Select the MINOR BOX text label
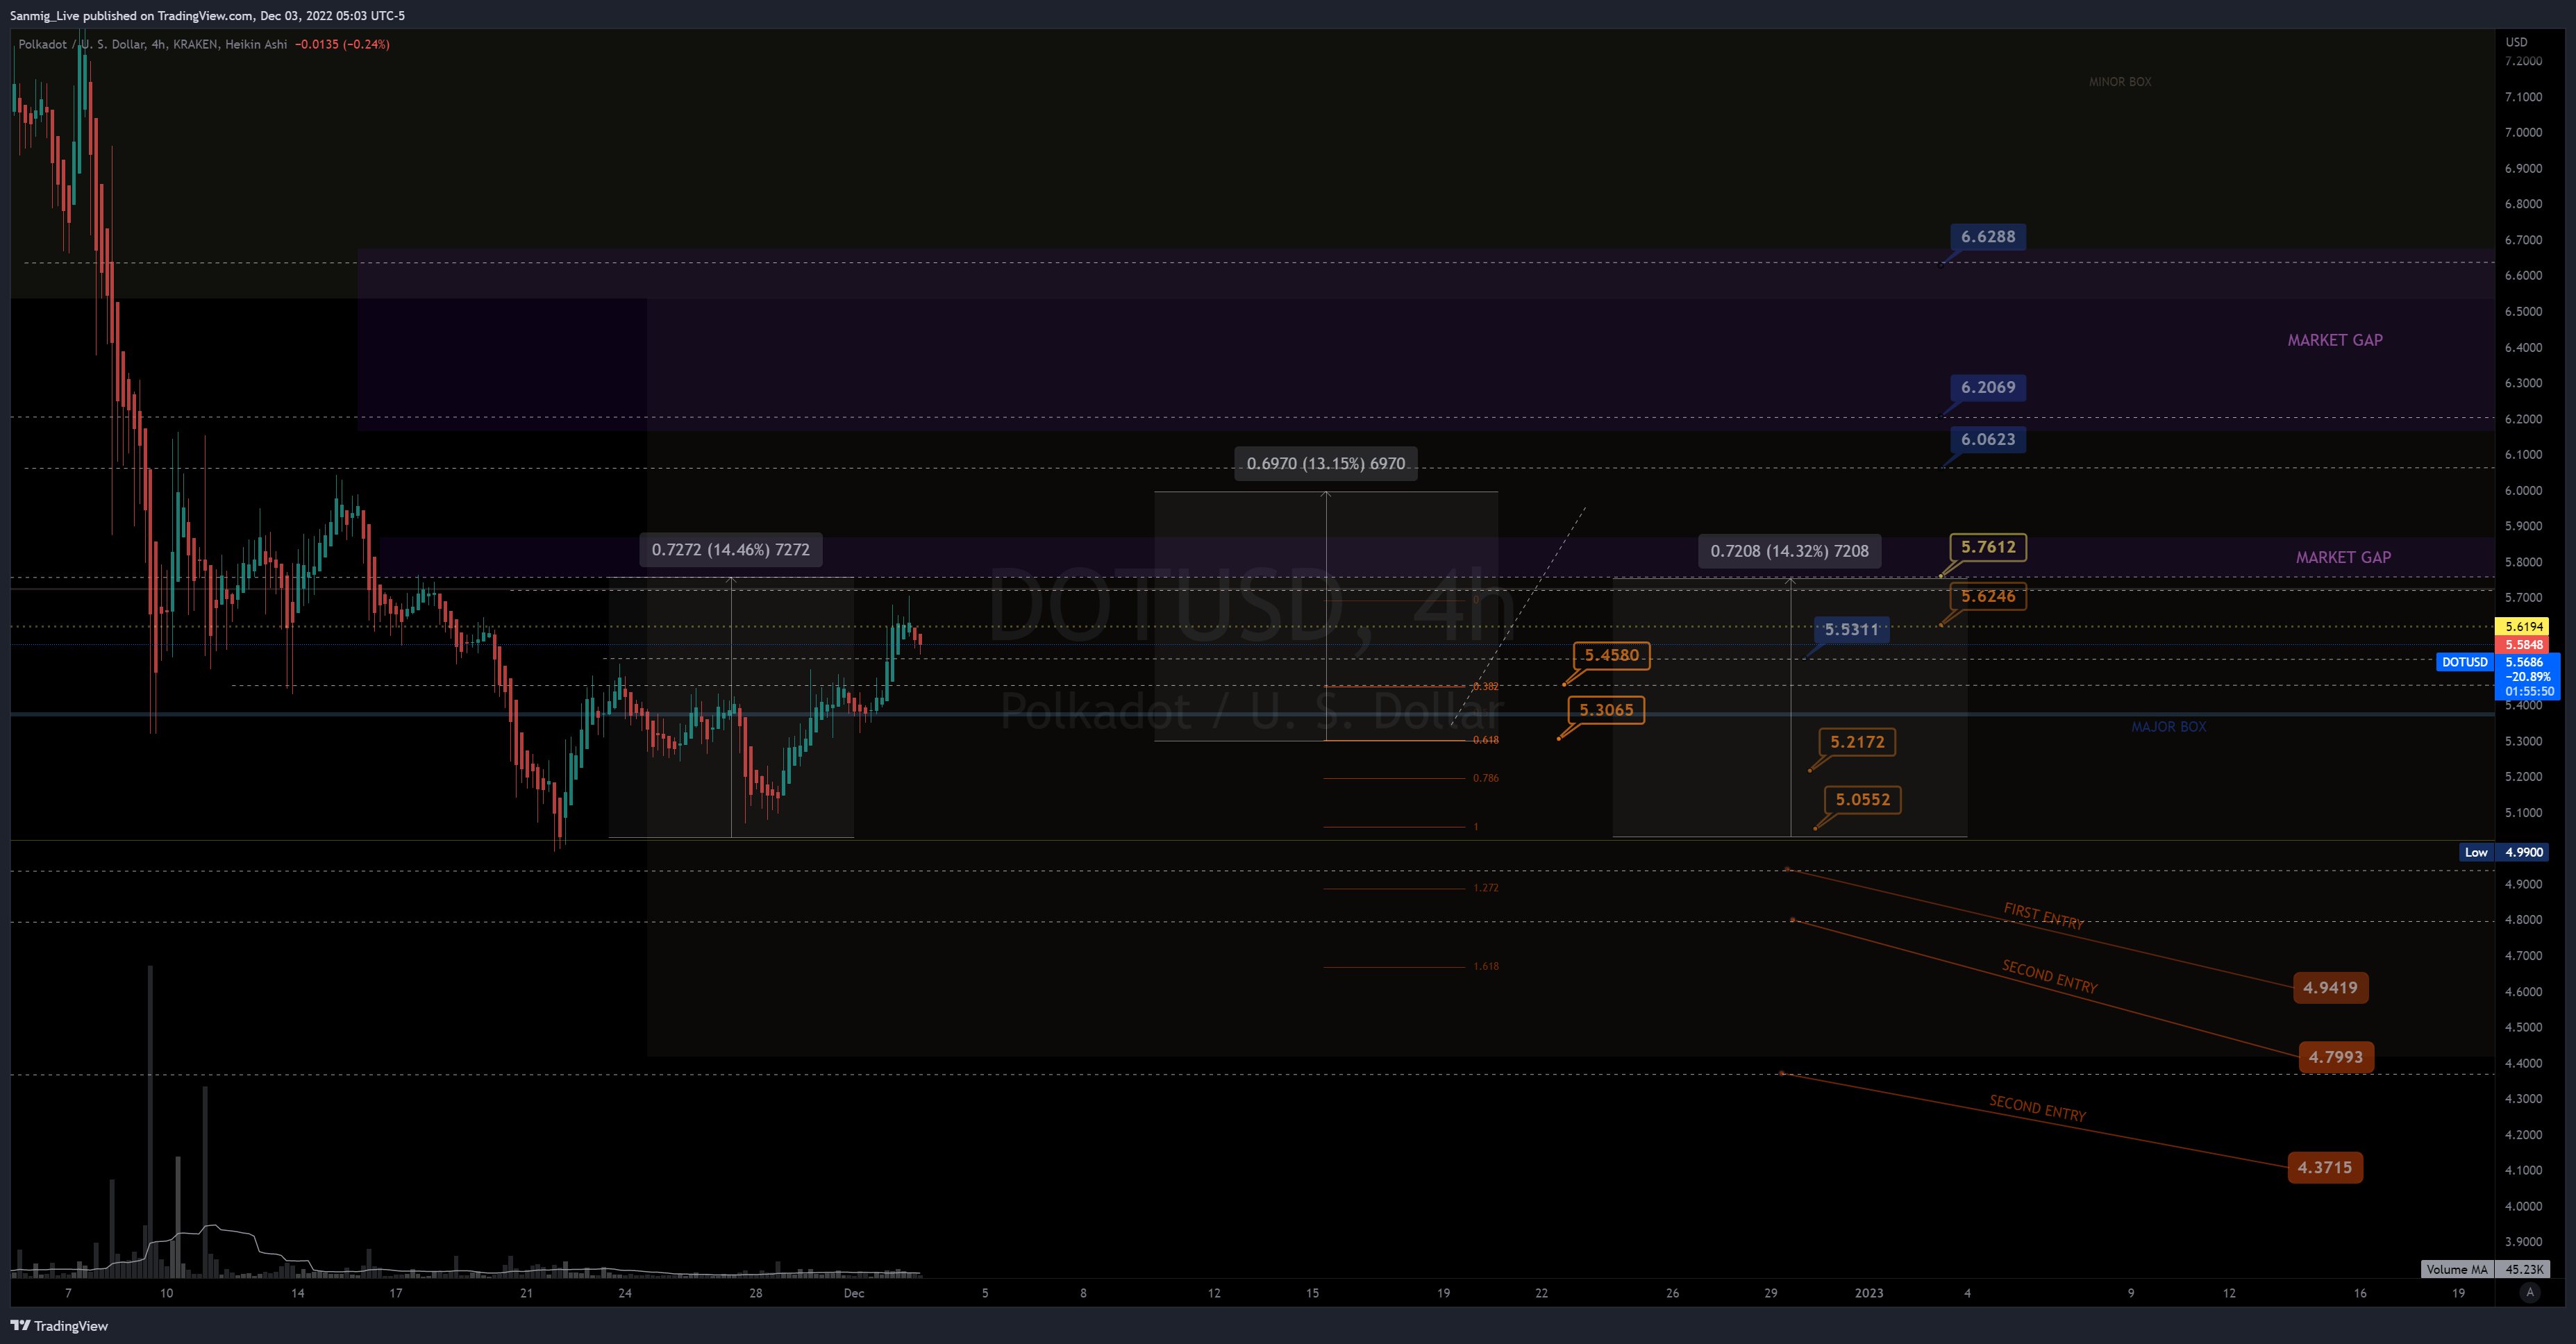Image resolution: width=2576 pixels, height=1344 pixels. tap(2119, 82)
